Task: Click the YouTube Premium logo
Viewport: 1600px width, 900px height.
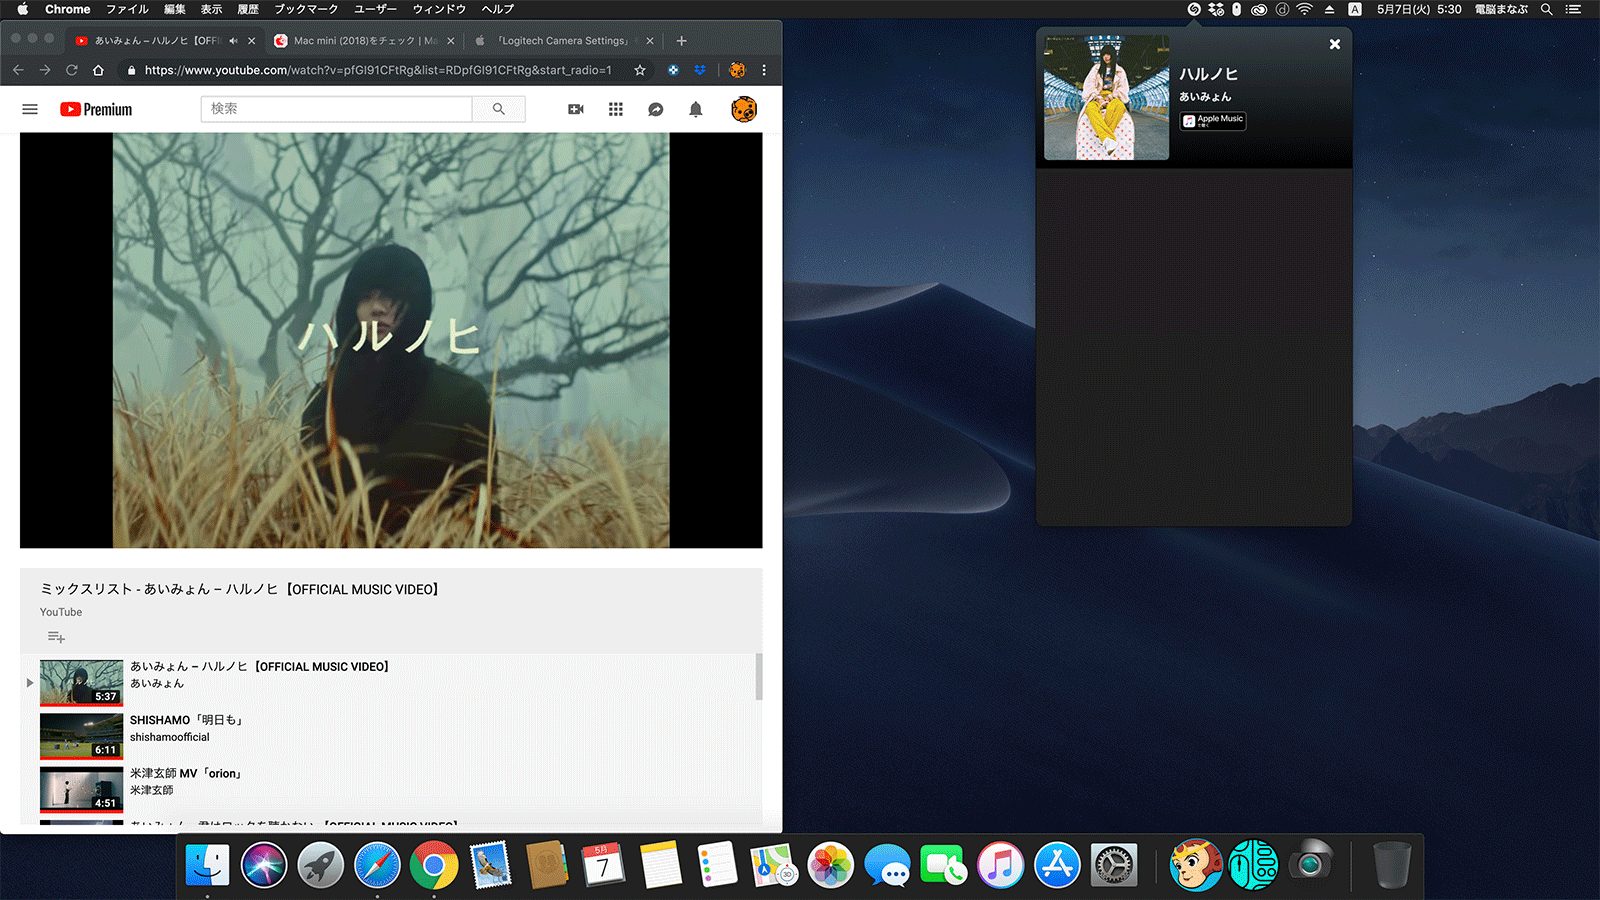Action: point(96,109)
